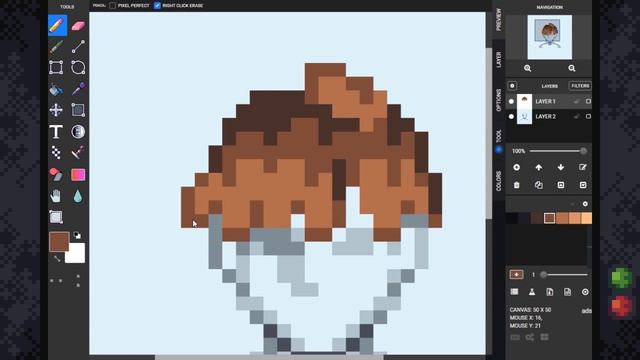Select the Color Replace eraser tool
Viewport: 640px width, 360px height.
(x=56, y=175)
